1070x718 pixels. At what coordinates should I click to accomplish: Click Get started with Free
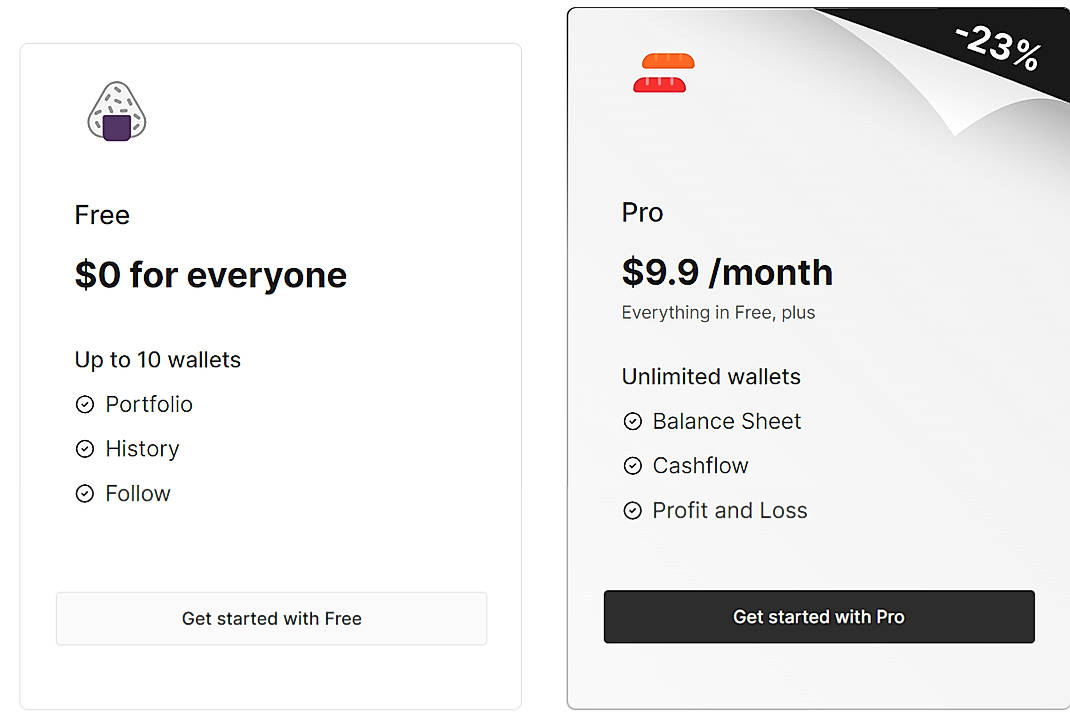coord(271,618)
